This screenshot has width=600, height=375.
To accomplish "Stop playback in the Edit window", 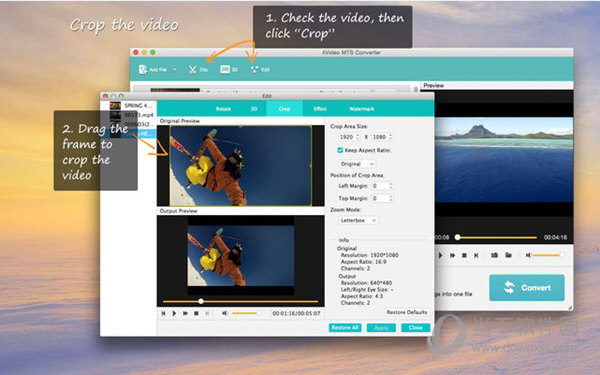I will [196, 313].
